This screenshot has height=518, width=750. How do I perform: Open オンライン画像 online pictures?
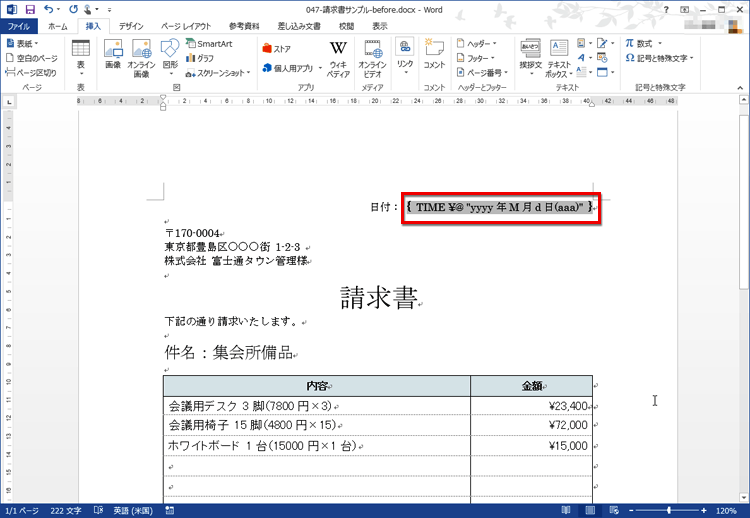pos(142,58)
